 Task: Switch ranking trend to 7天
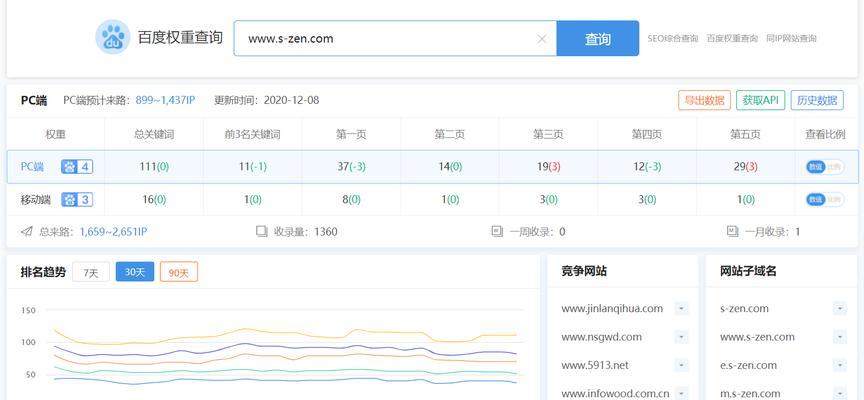coord(91,272)
